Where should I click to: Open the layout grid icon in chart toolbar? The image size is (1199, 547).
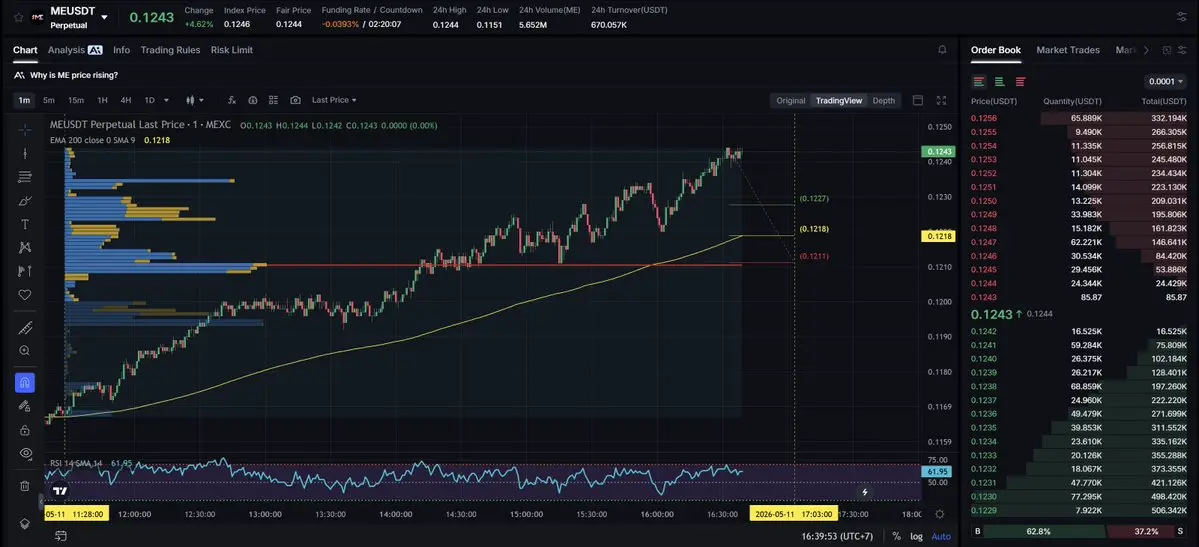coord(274,100)
